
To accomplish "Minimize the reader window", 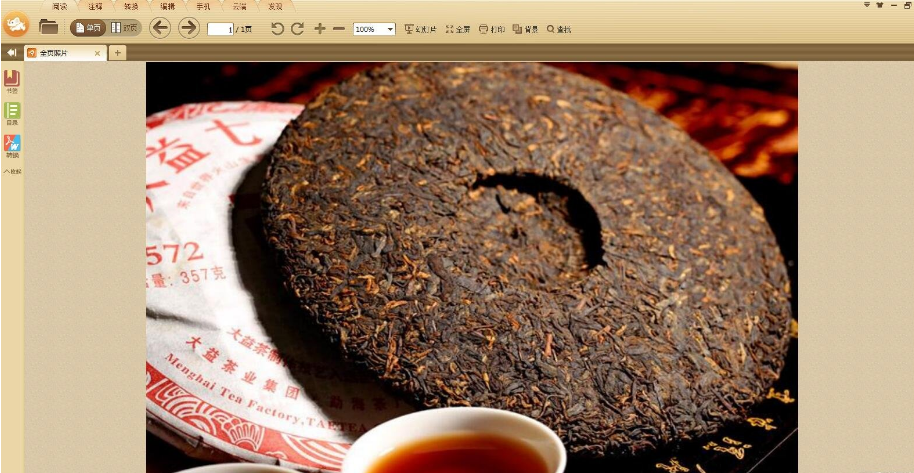I will (x=894, y=5).
